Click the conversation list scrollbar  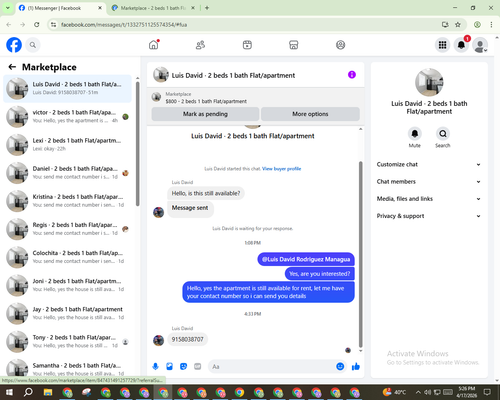pyautogui.click(x=138, y=144)
